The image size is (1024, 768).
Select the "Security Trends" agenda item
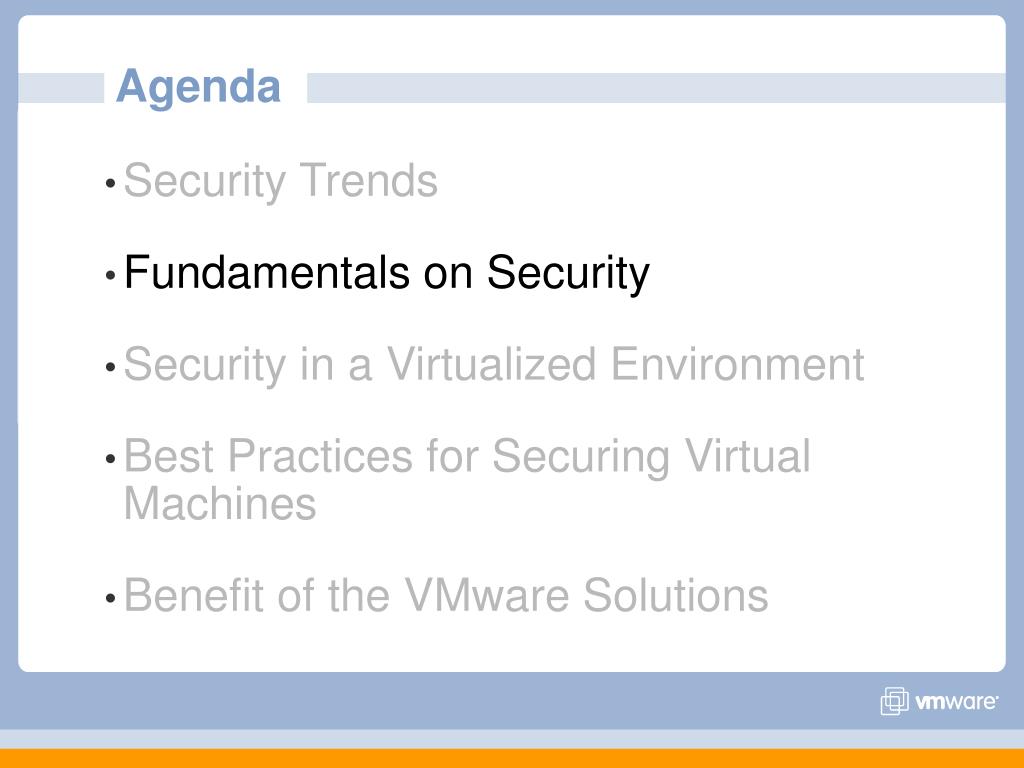(x=281, y=181)
